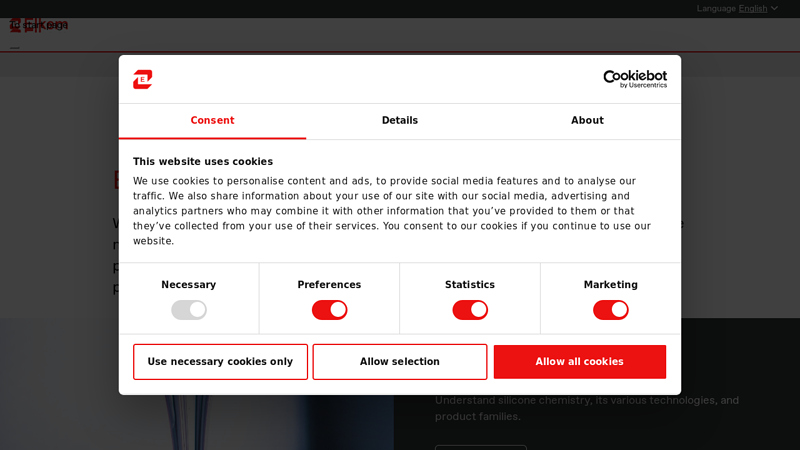
Task: Open the About tab
Action: [x=587, y=121]
